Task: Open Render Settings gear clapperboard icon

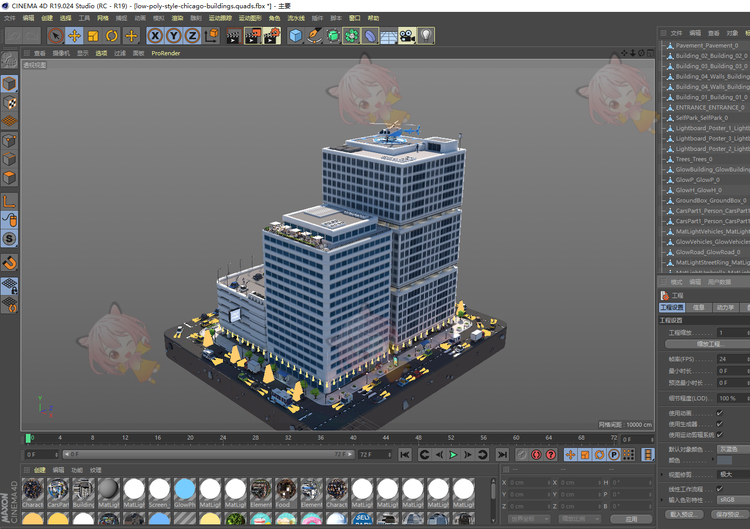Action: pyautogui.click(x=272, y=36)
